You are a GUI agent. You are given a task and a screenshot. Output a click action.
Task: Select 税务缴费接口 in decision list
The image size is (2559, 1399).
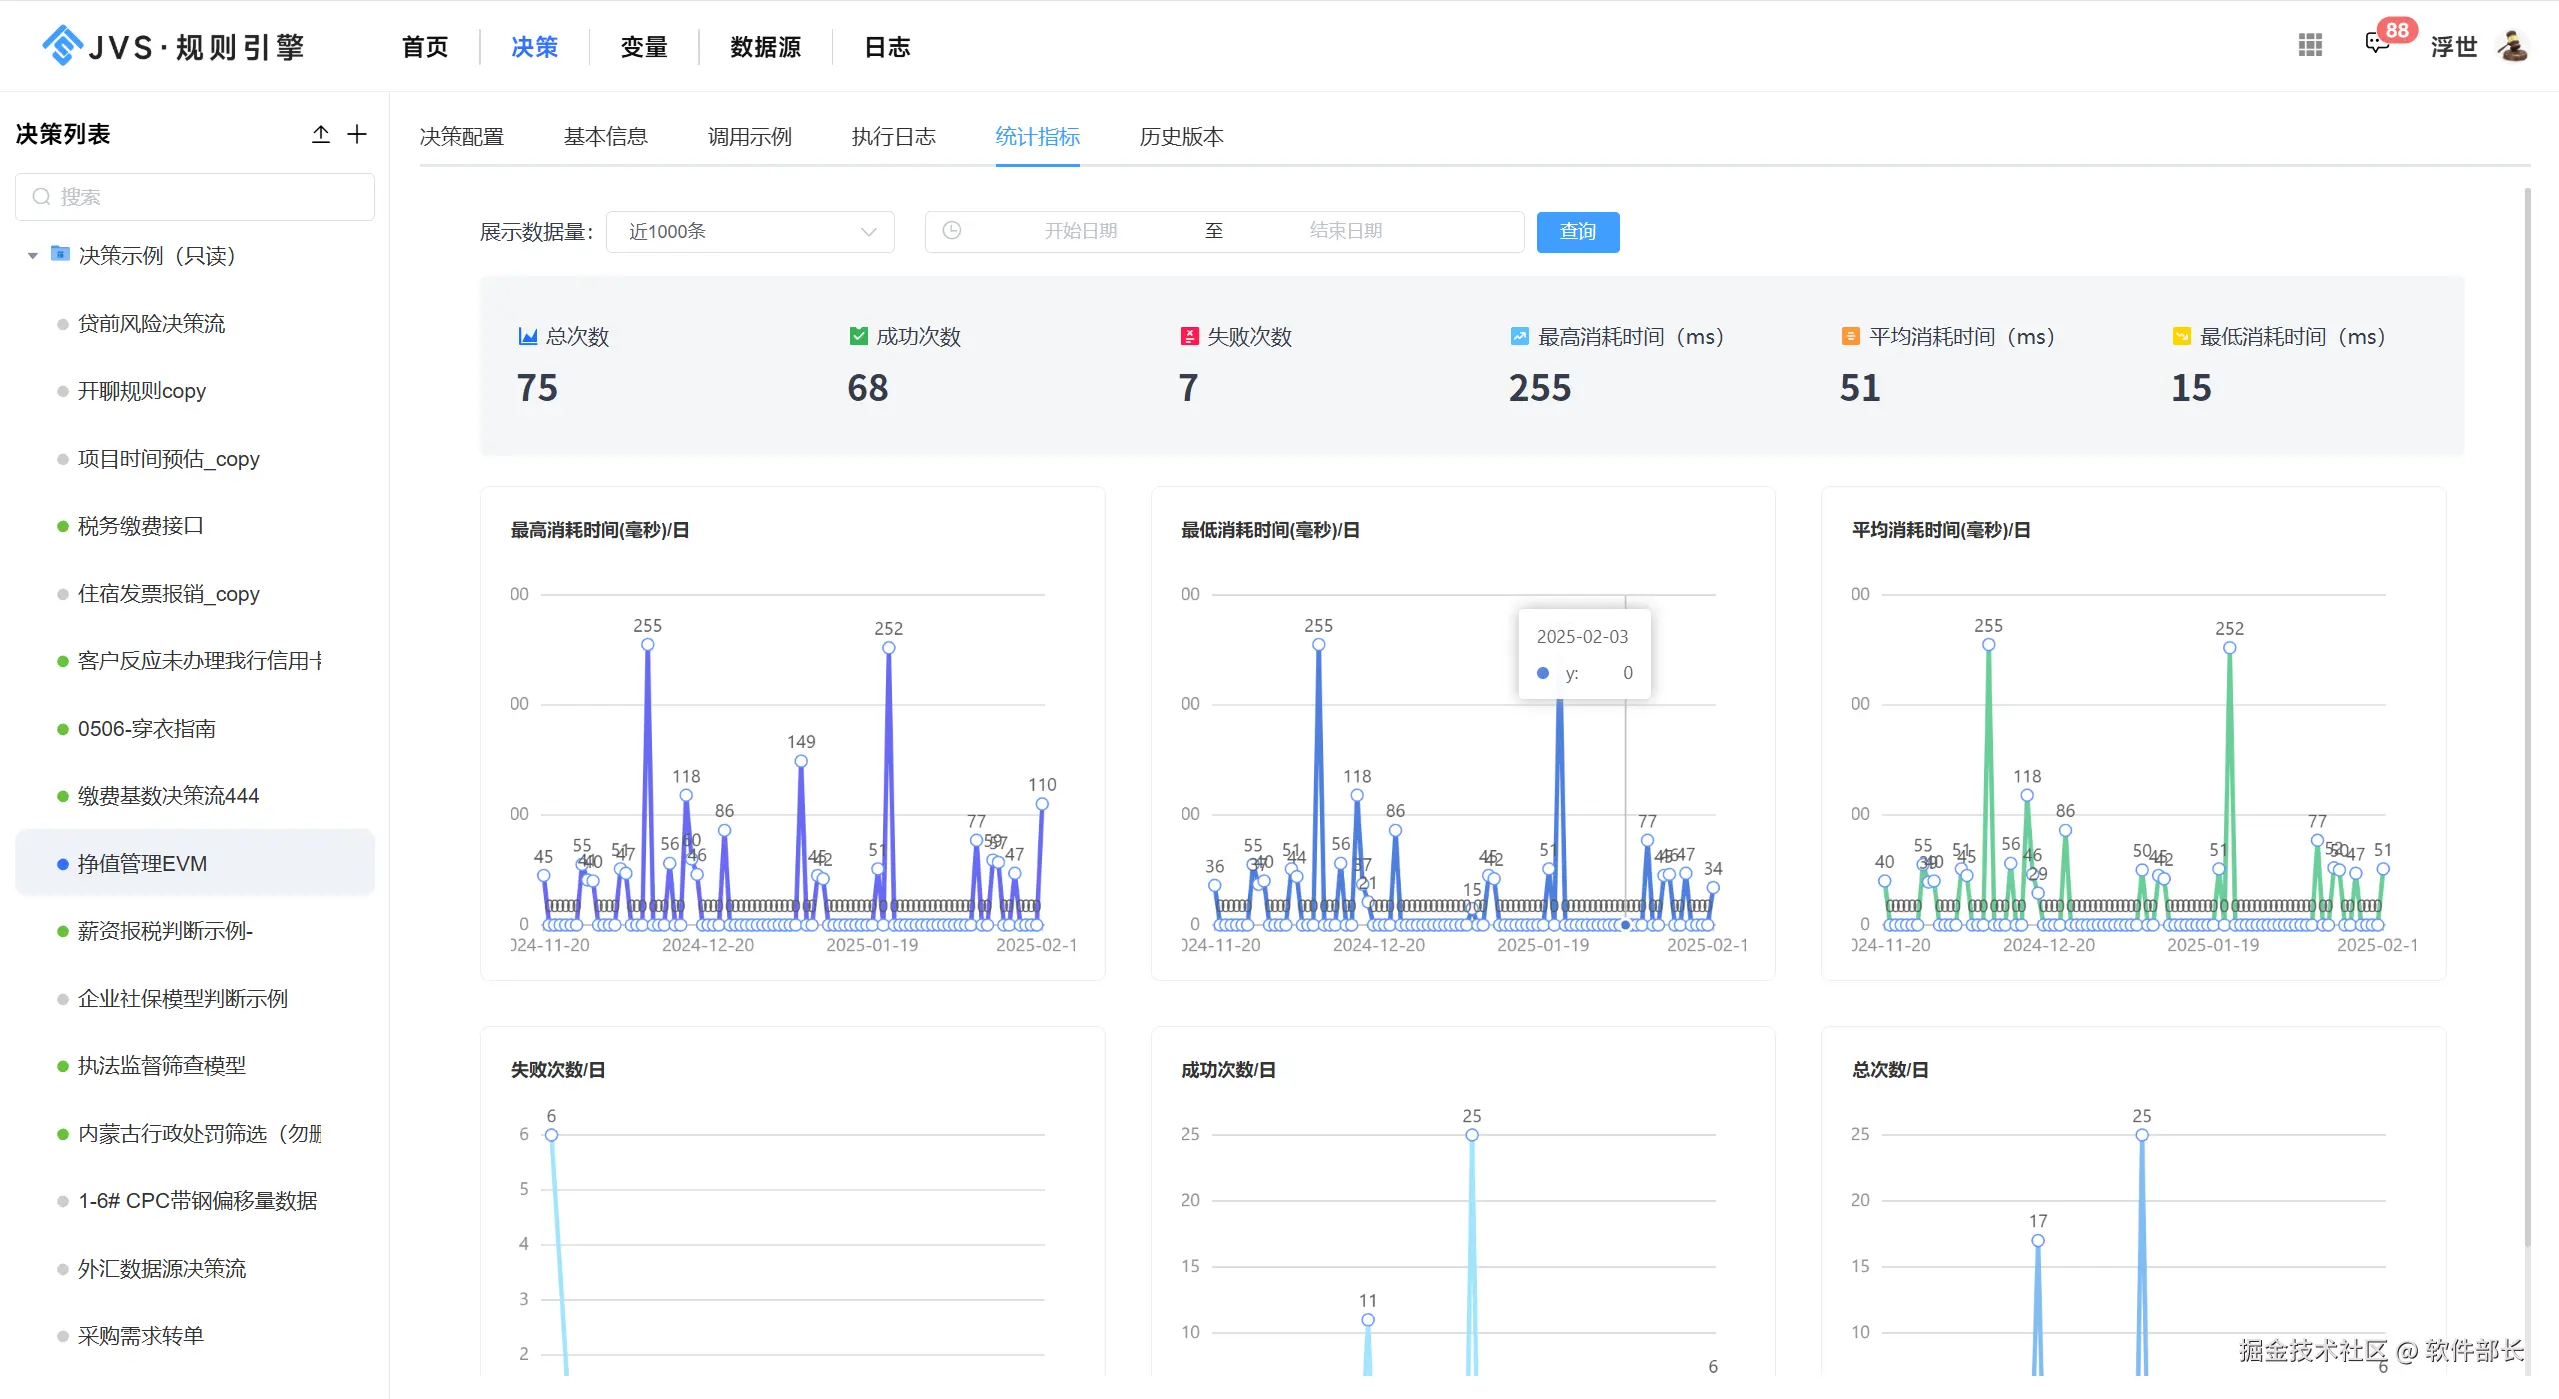(141, 526)
